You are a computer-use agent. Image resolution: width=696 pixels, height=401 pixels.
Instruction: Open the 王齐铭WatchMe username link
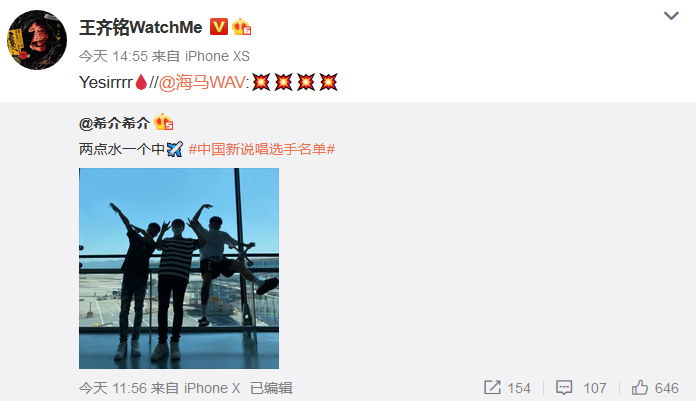coord(141,28)
